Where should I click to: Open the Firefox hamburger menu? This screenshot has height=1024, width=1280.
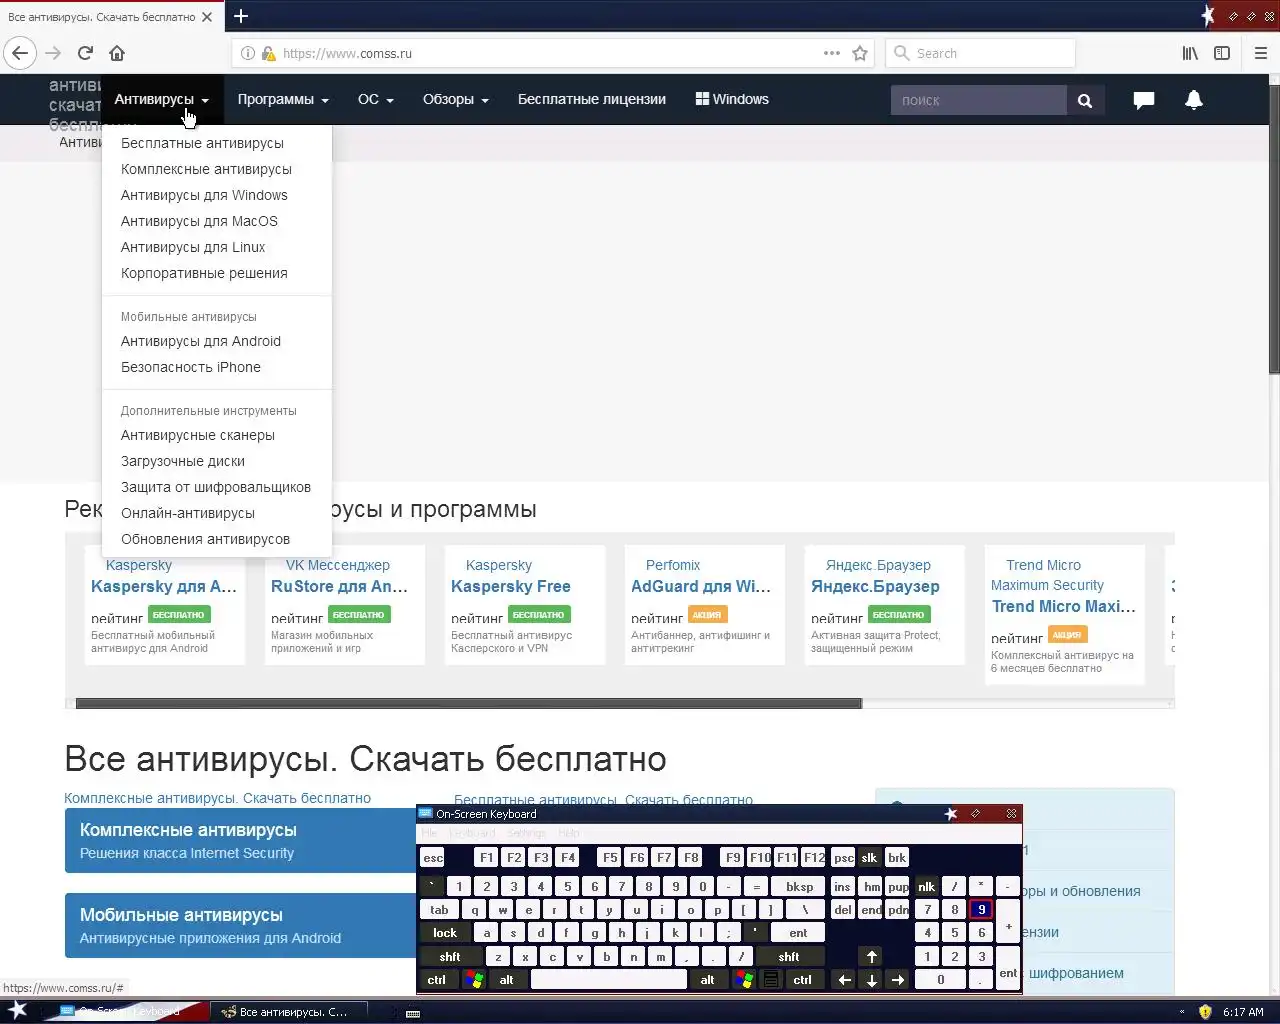coord(1260,53)
